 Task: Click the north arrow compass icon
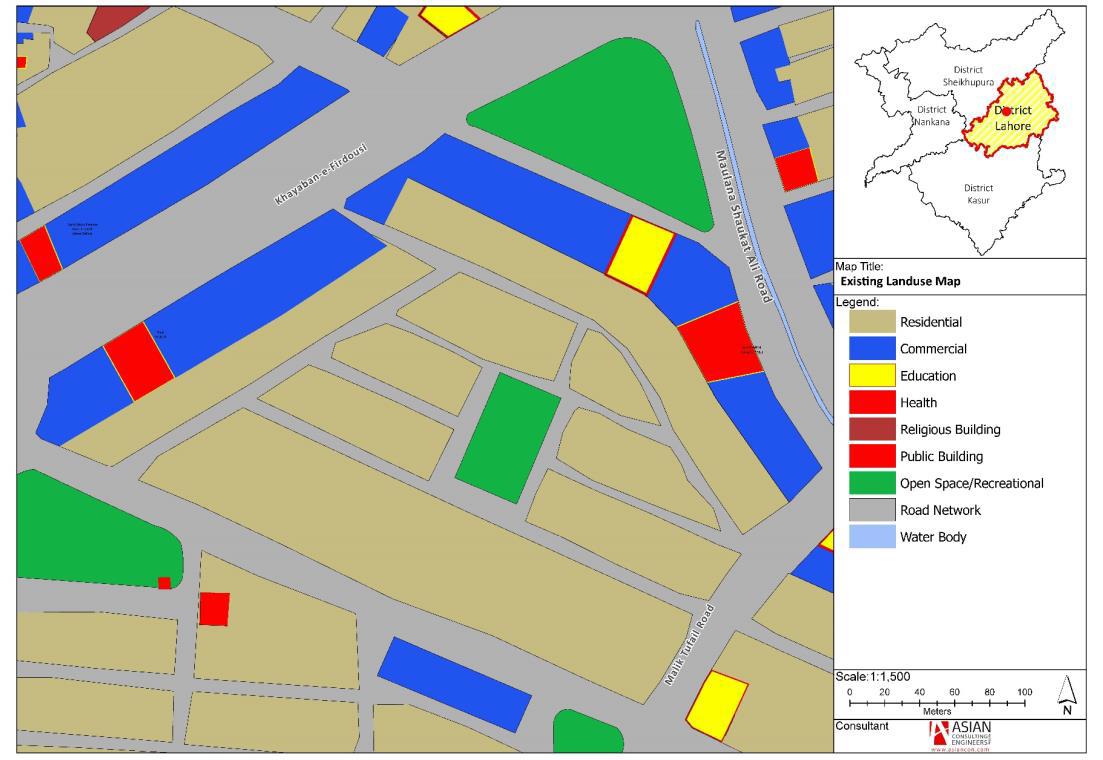pos(1066,695)
